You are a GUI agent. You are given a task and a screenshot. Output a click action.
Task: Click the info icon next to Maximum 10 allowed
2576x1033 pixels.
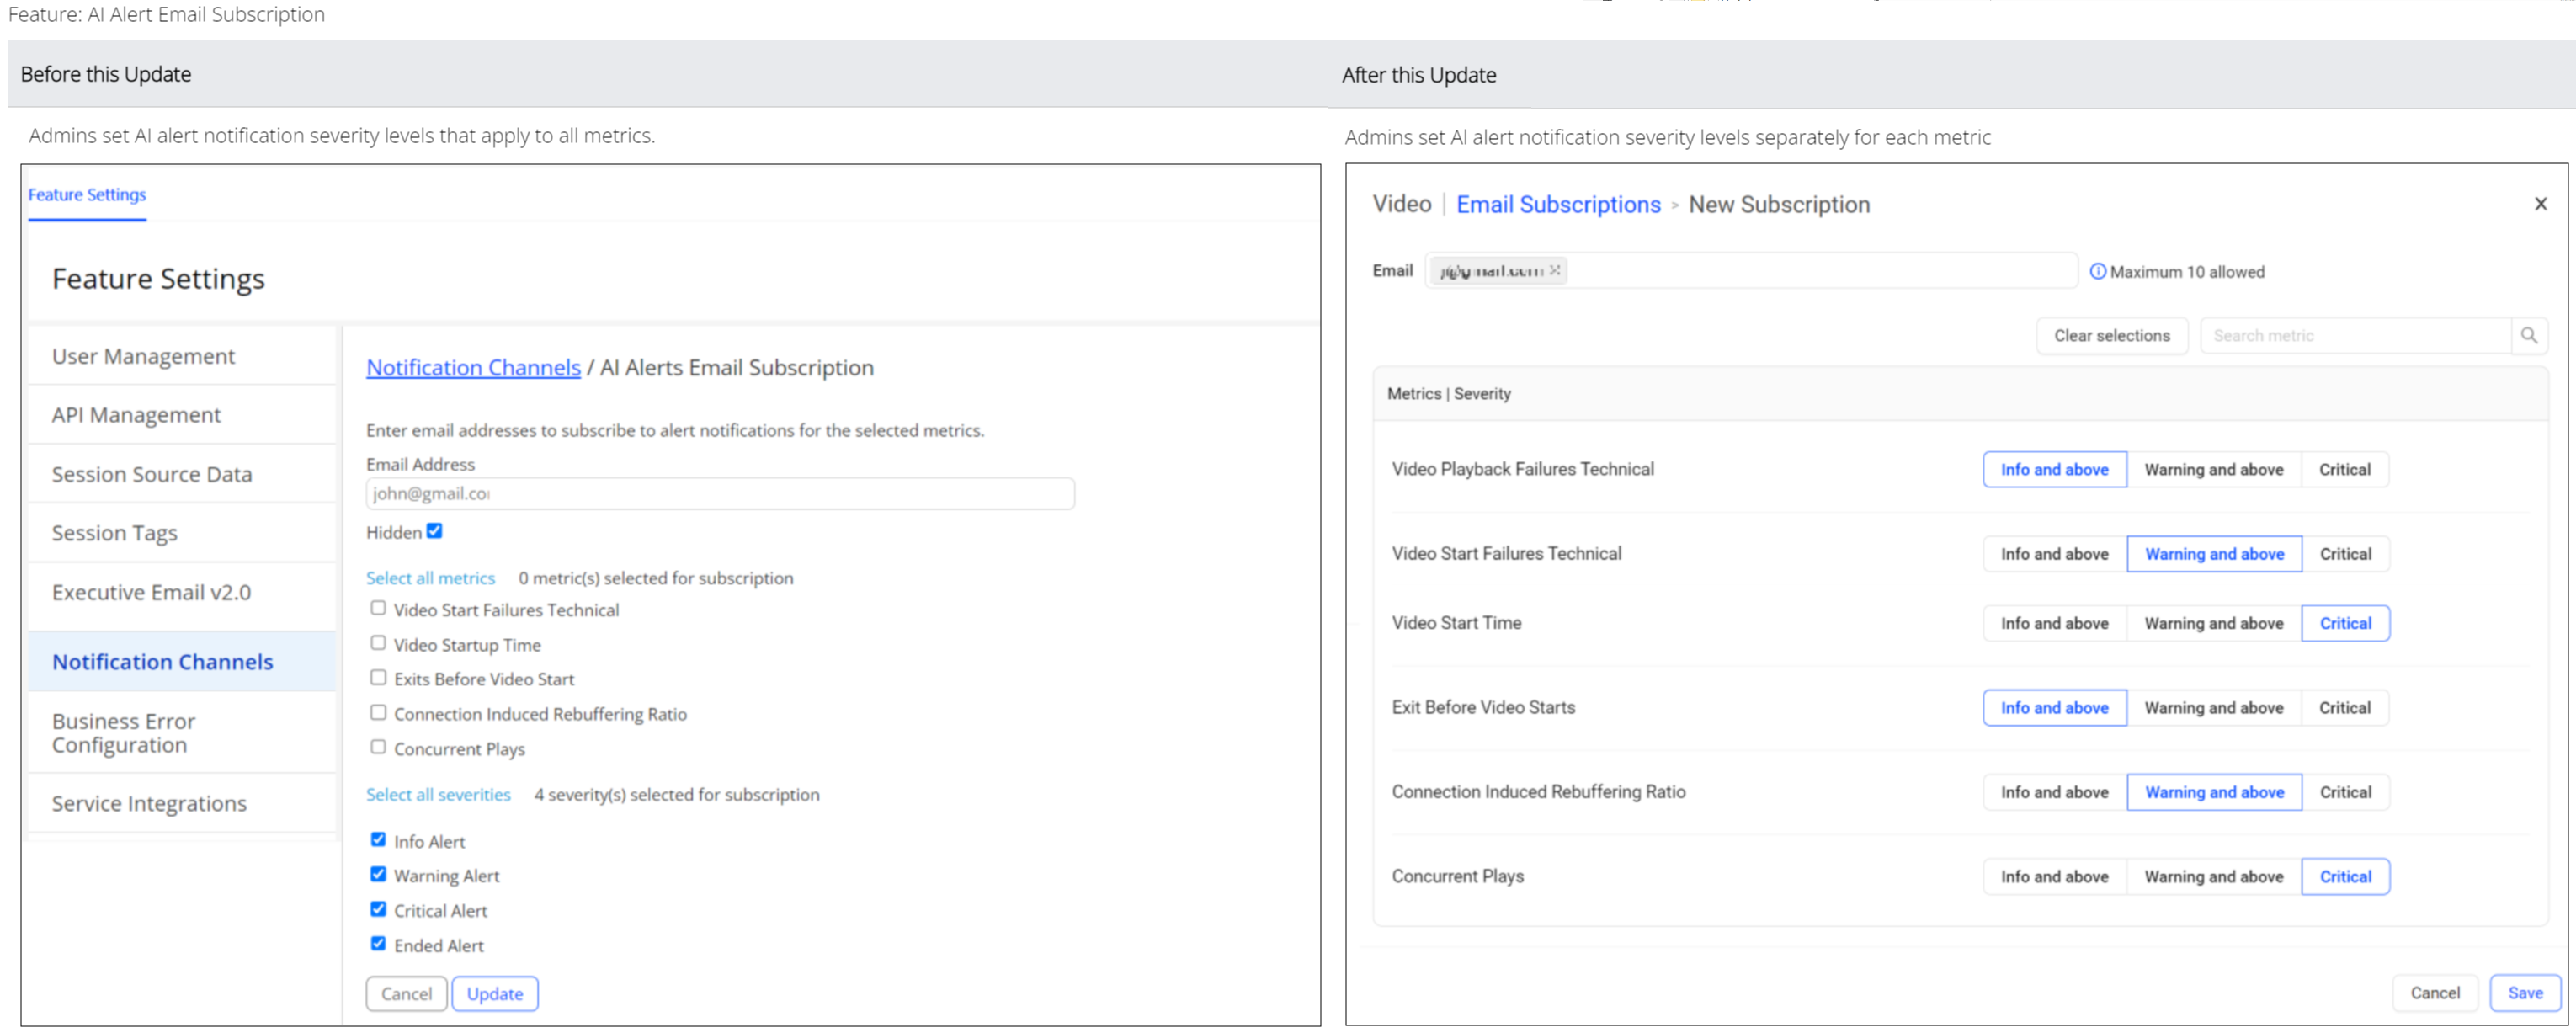(2098, 272)
